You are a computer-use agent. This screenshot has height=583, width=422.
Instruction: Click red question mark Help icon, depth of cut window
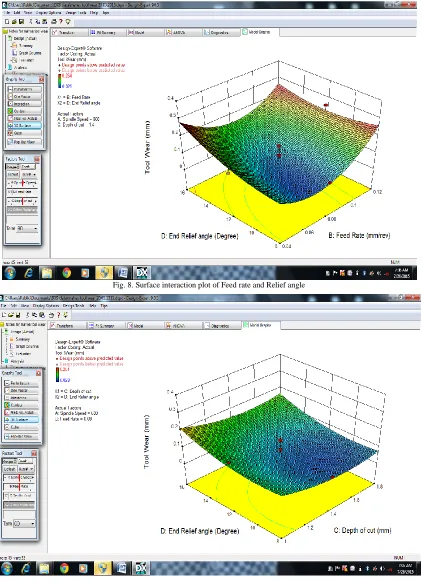click(58, 315)
